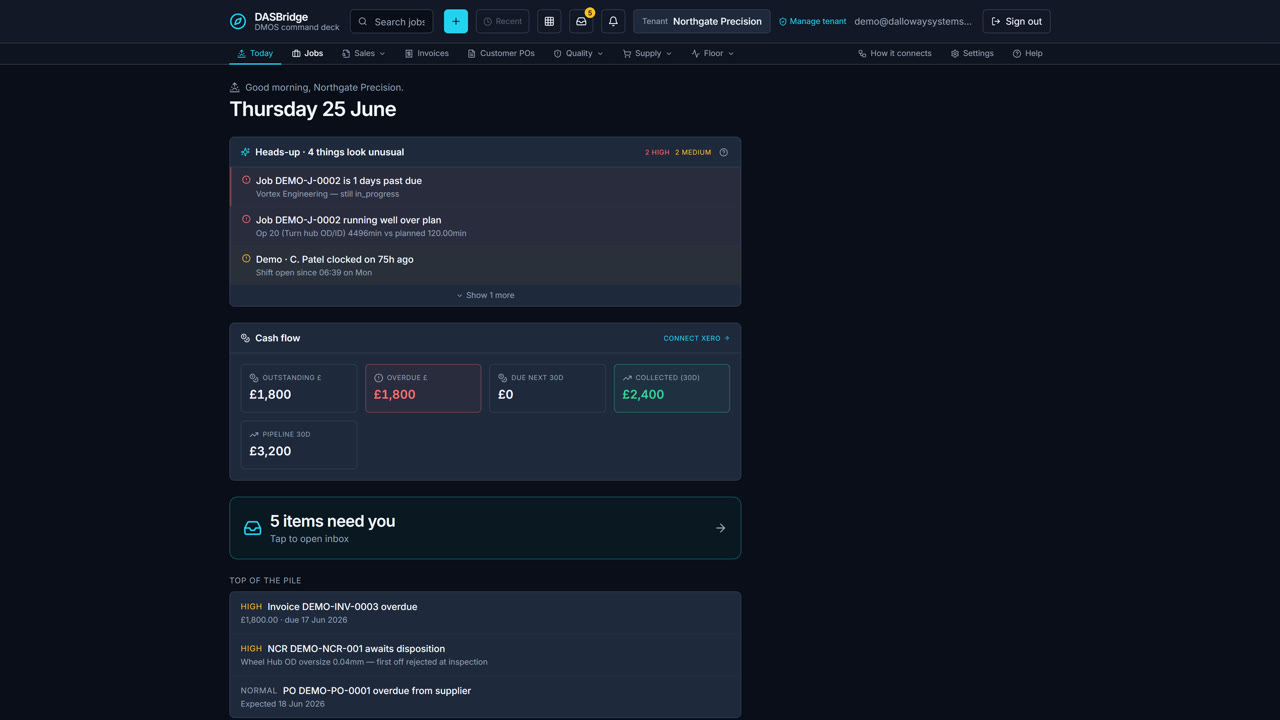Image resolution: width=1280 pixels, height=720 pixels.
Task: Click the Connect Xero link
Action: pos(696,338)
